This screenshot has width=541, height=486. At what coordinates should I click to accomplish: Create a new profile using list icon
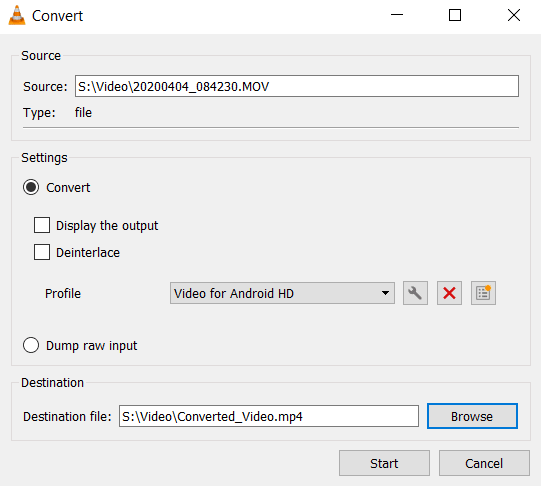pyautogui.click(x=483, y=293)
